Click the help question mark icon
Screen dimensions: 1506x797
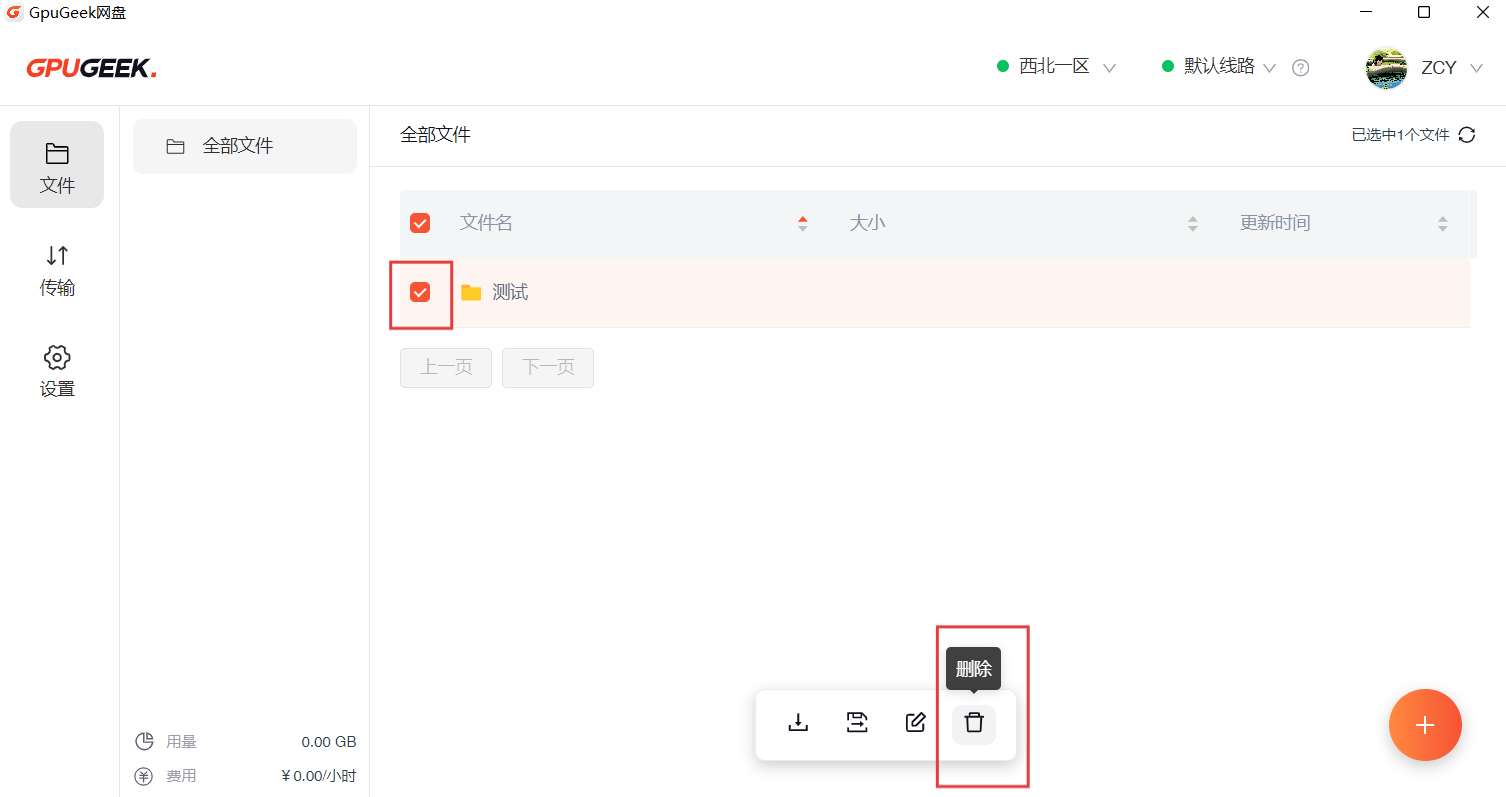coord(1300,68)
